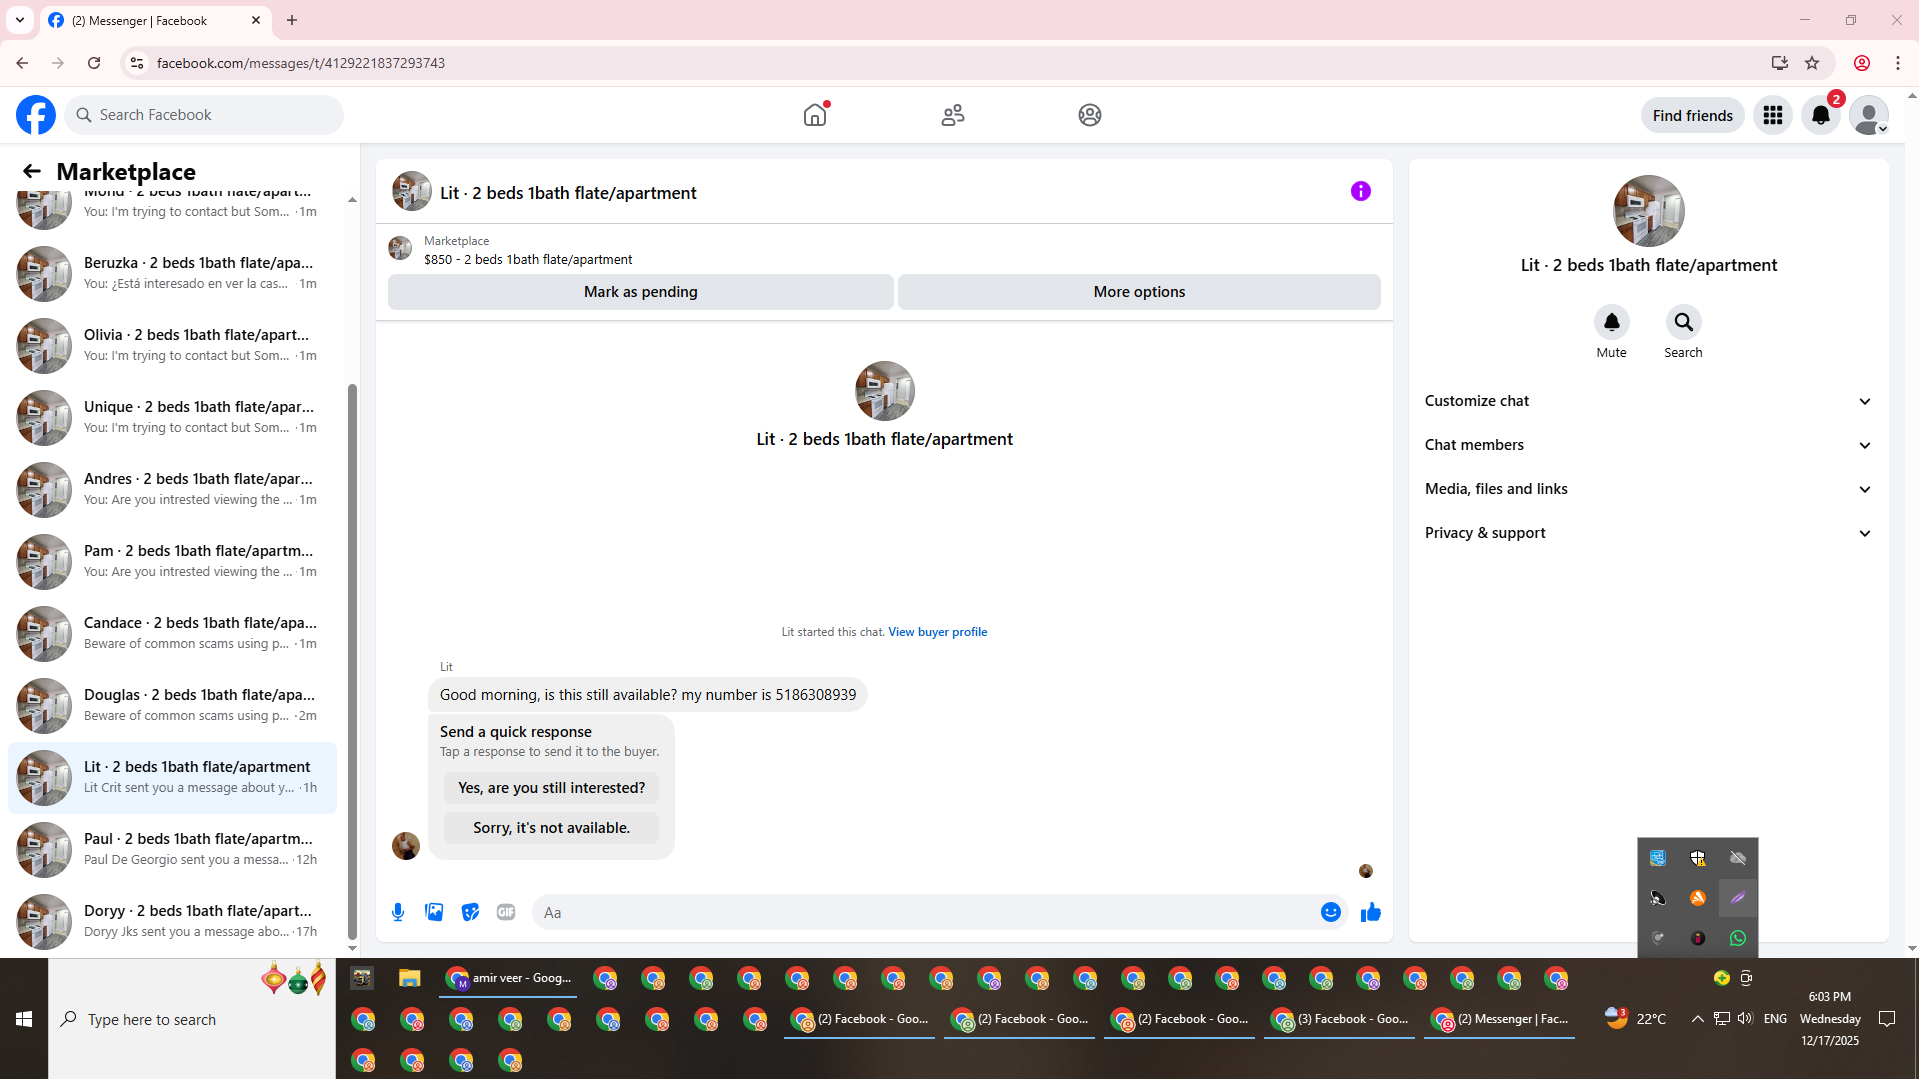Open the large listing thumbnail in chat
Viewport: 1919px width, 1079px height.
tap(884, 391)
